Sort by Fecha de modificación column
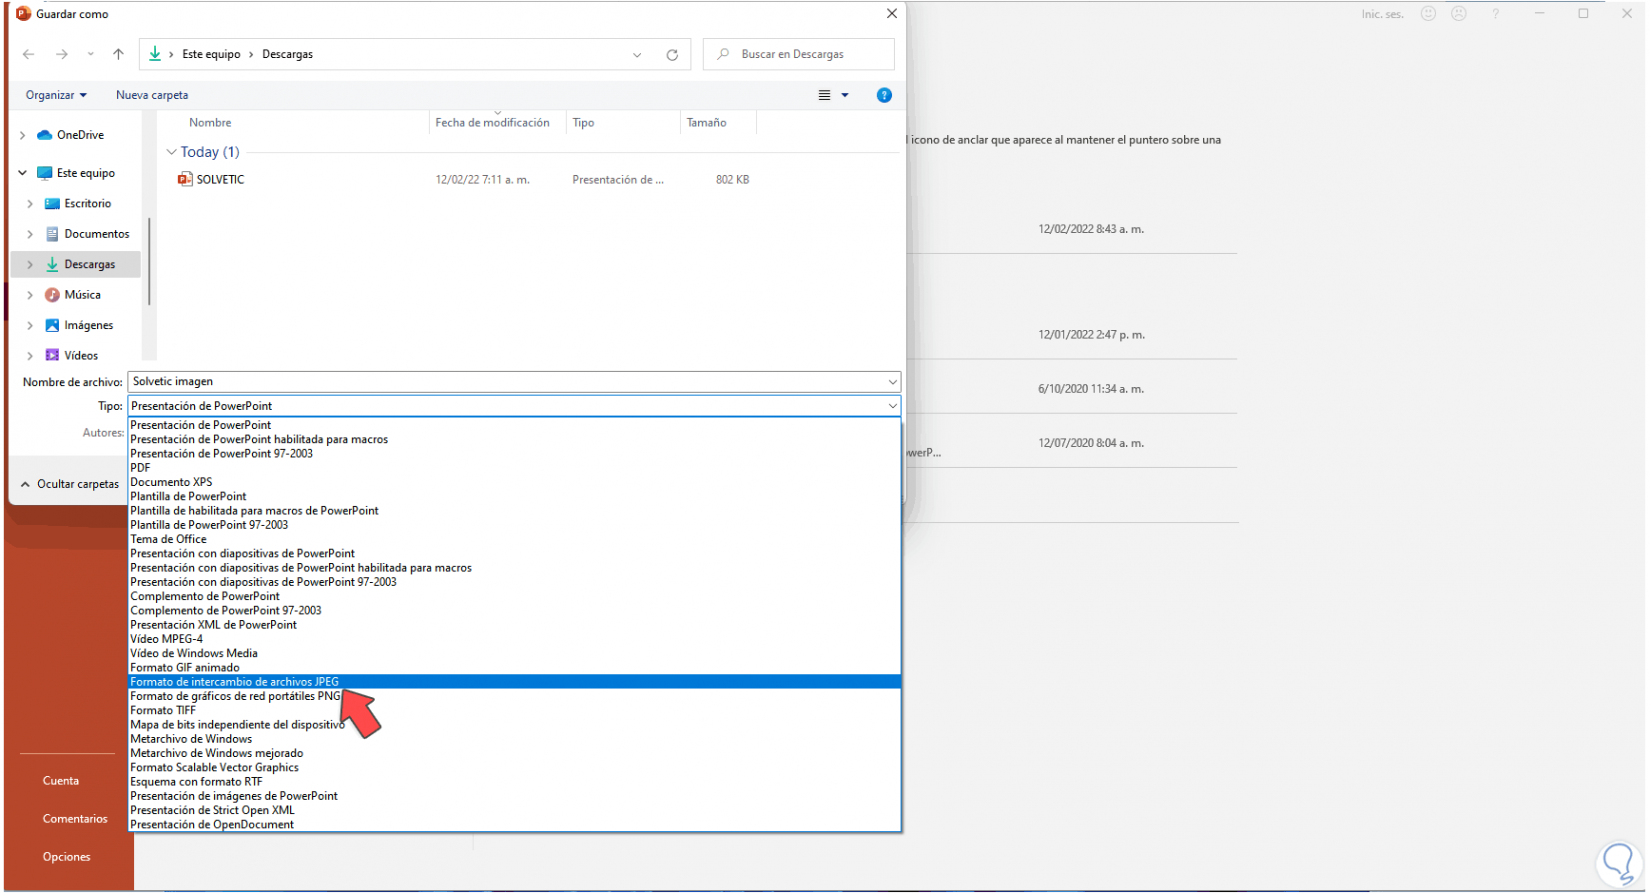The height and width of the screenshot is (893, 1650). (492, 123)
